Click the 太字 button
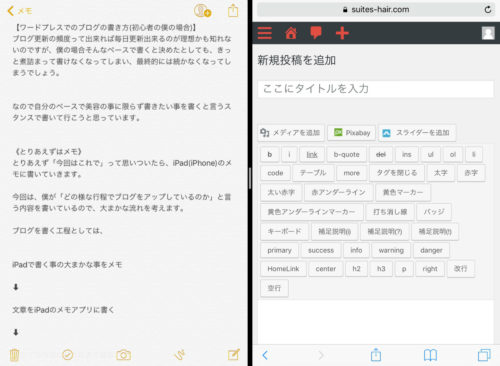Image resolution: width=500 pixels, height=366 pixels. point(441,173)
